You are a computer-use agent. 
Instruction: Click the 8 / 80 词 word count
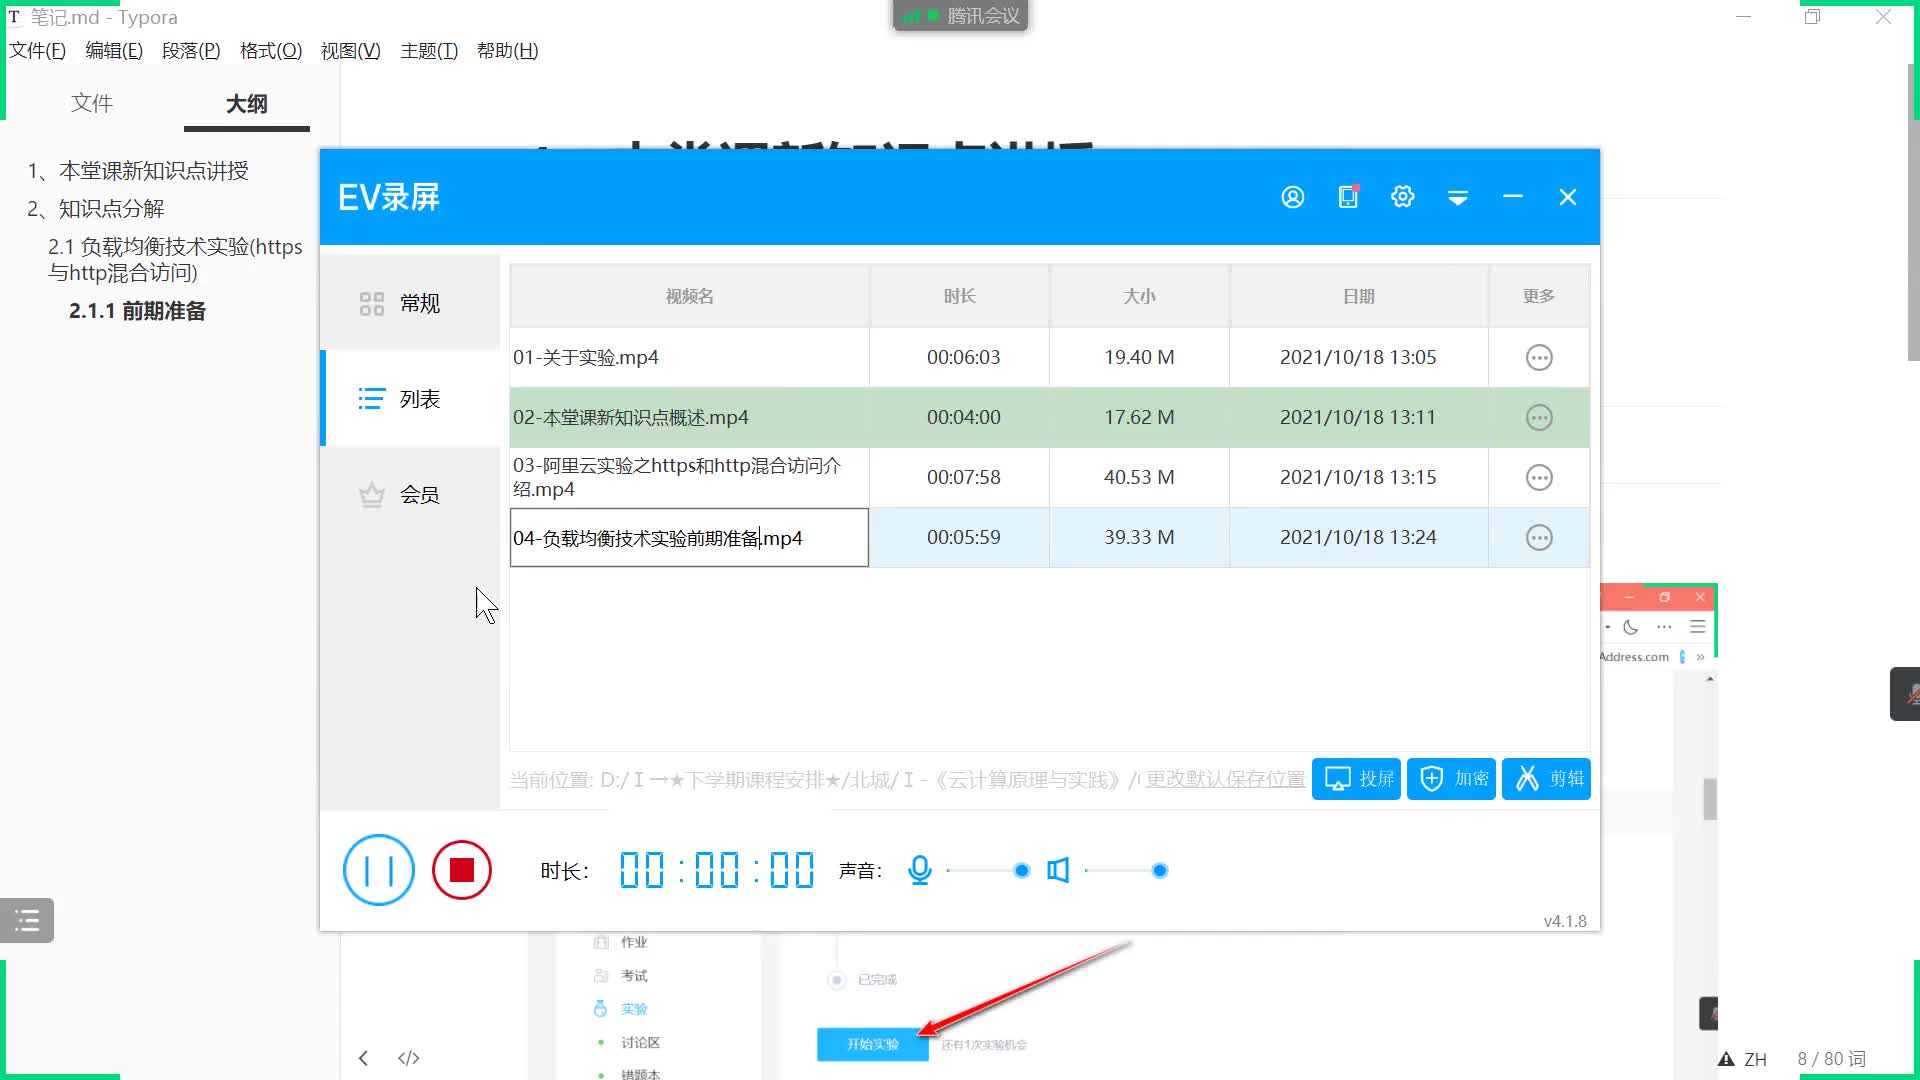pyautogui.click(x=1831, y=1059)
